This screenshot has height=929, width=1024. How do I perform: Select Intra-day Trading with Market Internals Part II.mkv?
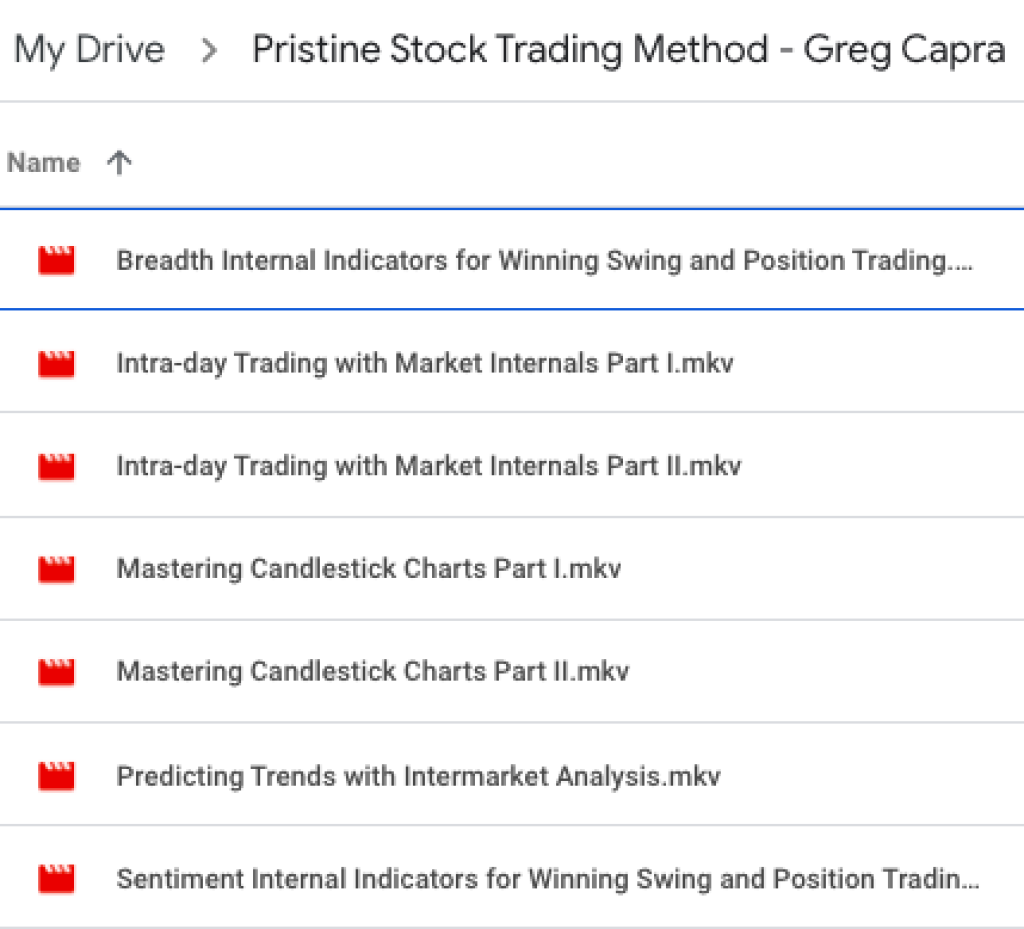click(x=429, y=466)
